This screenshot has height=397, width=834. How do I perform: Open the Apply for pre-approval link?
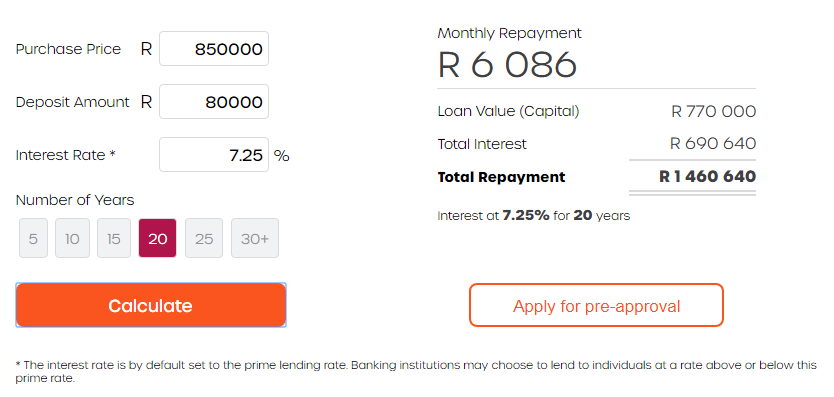pos(596,305)
